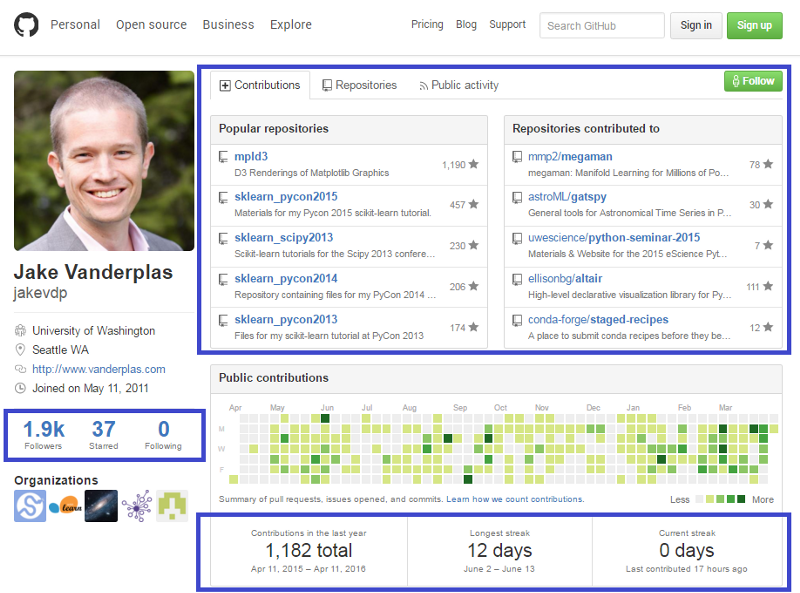Click the clock icon by Joined date

[20, 388]
